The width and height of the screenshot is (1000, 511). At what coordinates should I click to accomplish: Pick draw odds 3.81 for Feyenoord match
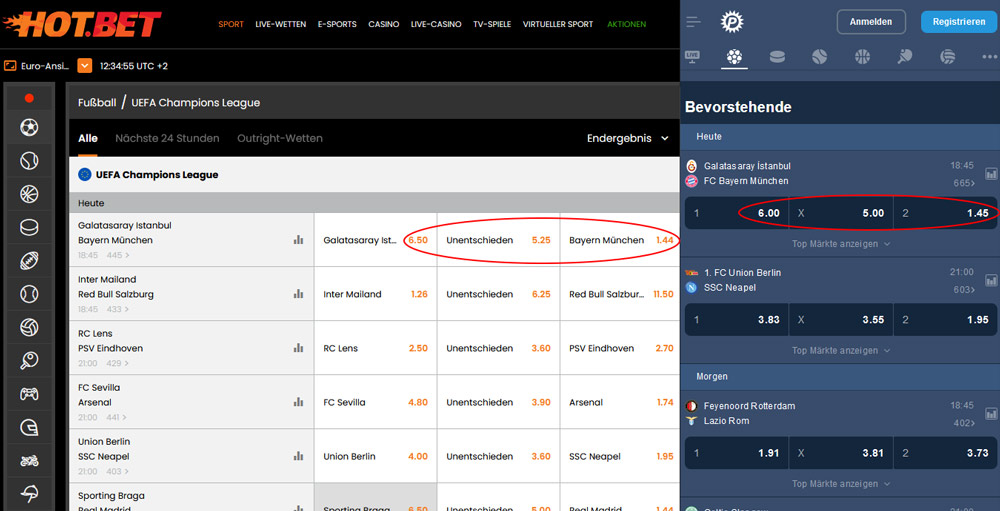tap(841, 453)
